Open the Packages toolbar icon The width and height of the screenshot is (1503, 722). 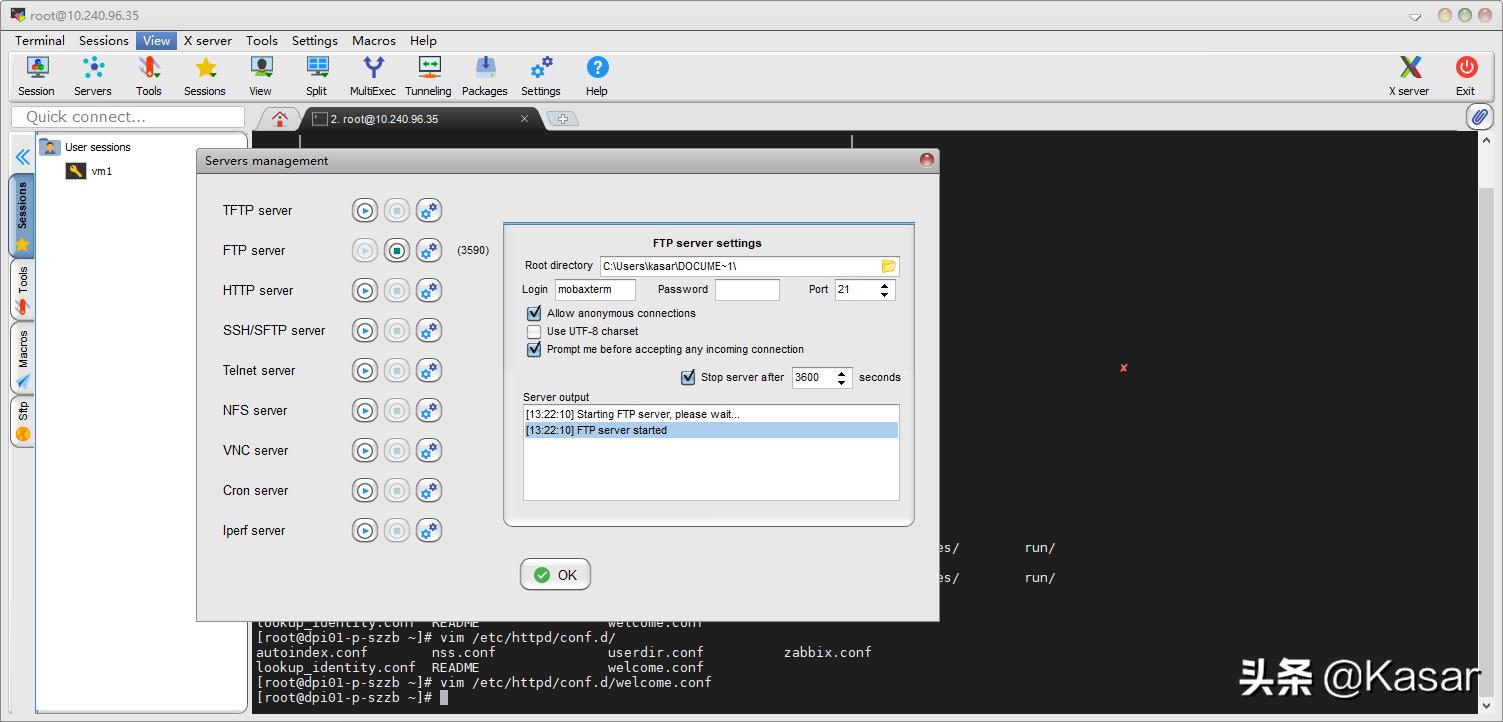[485, 75]
